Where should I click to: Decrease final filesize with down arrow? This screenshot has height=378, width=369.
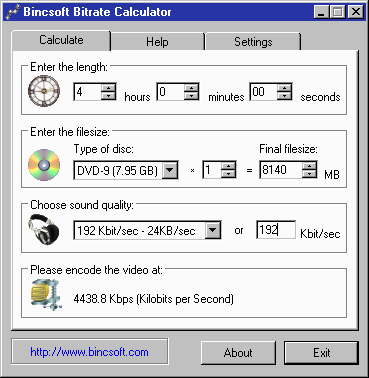point(309,174)
